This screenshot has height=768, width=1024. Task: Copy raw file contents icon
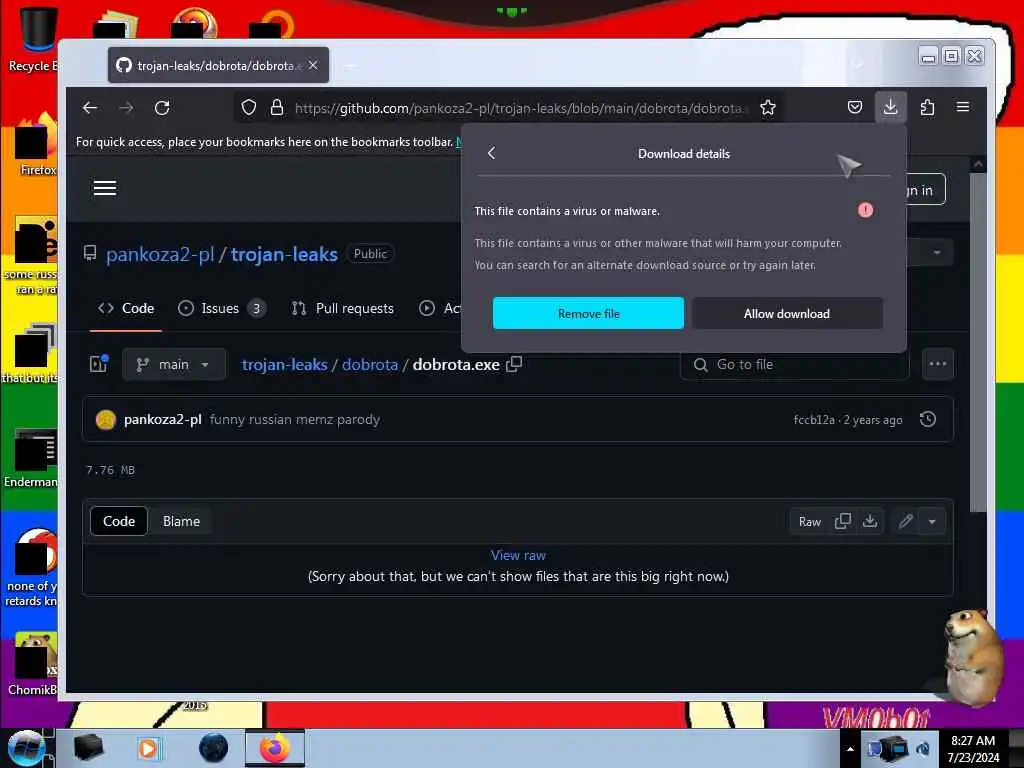(842, 521)
